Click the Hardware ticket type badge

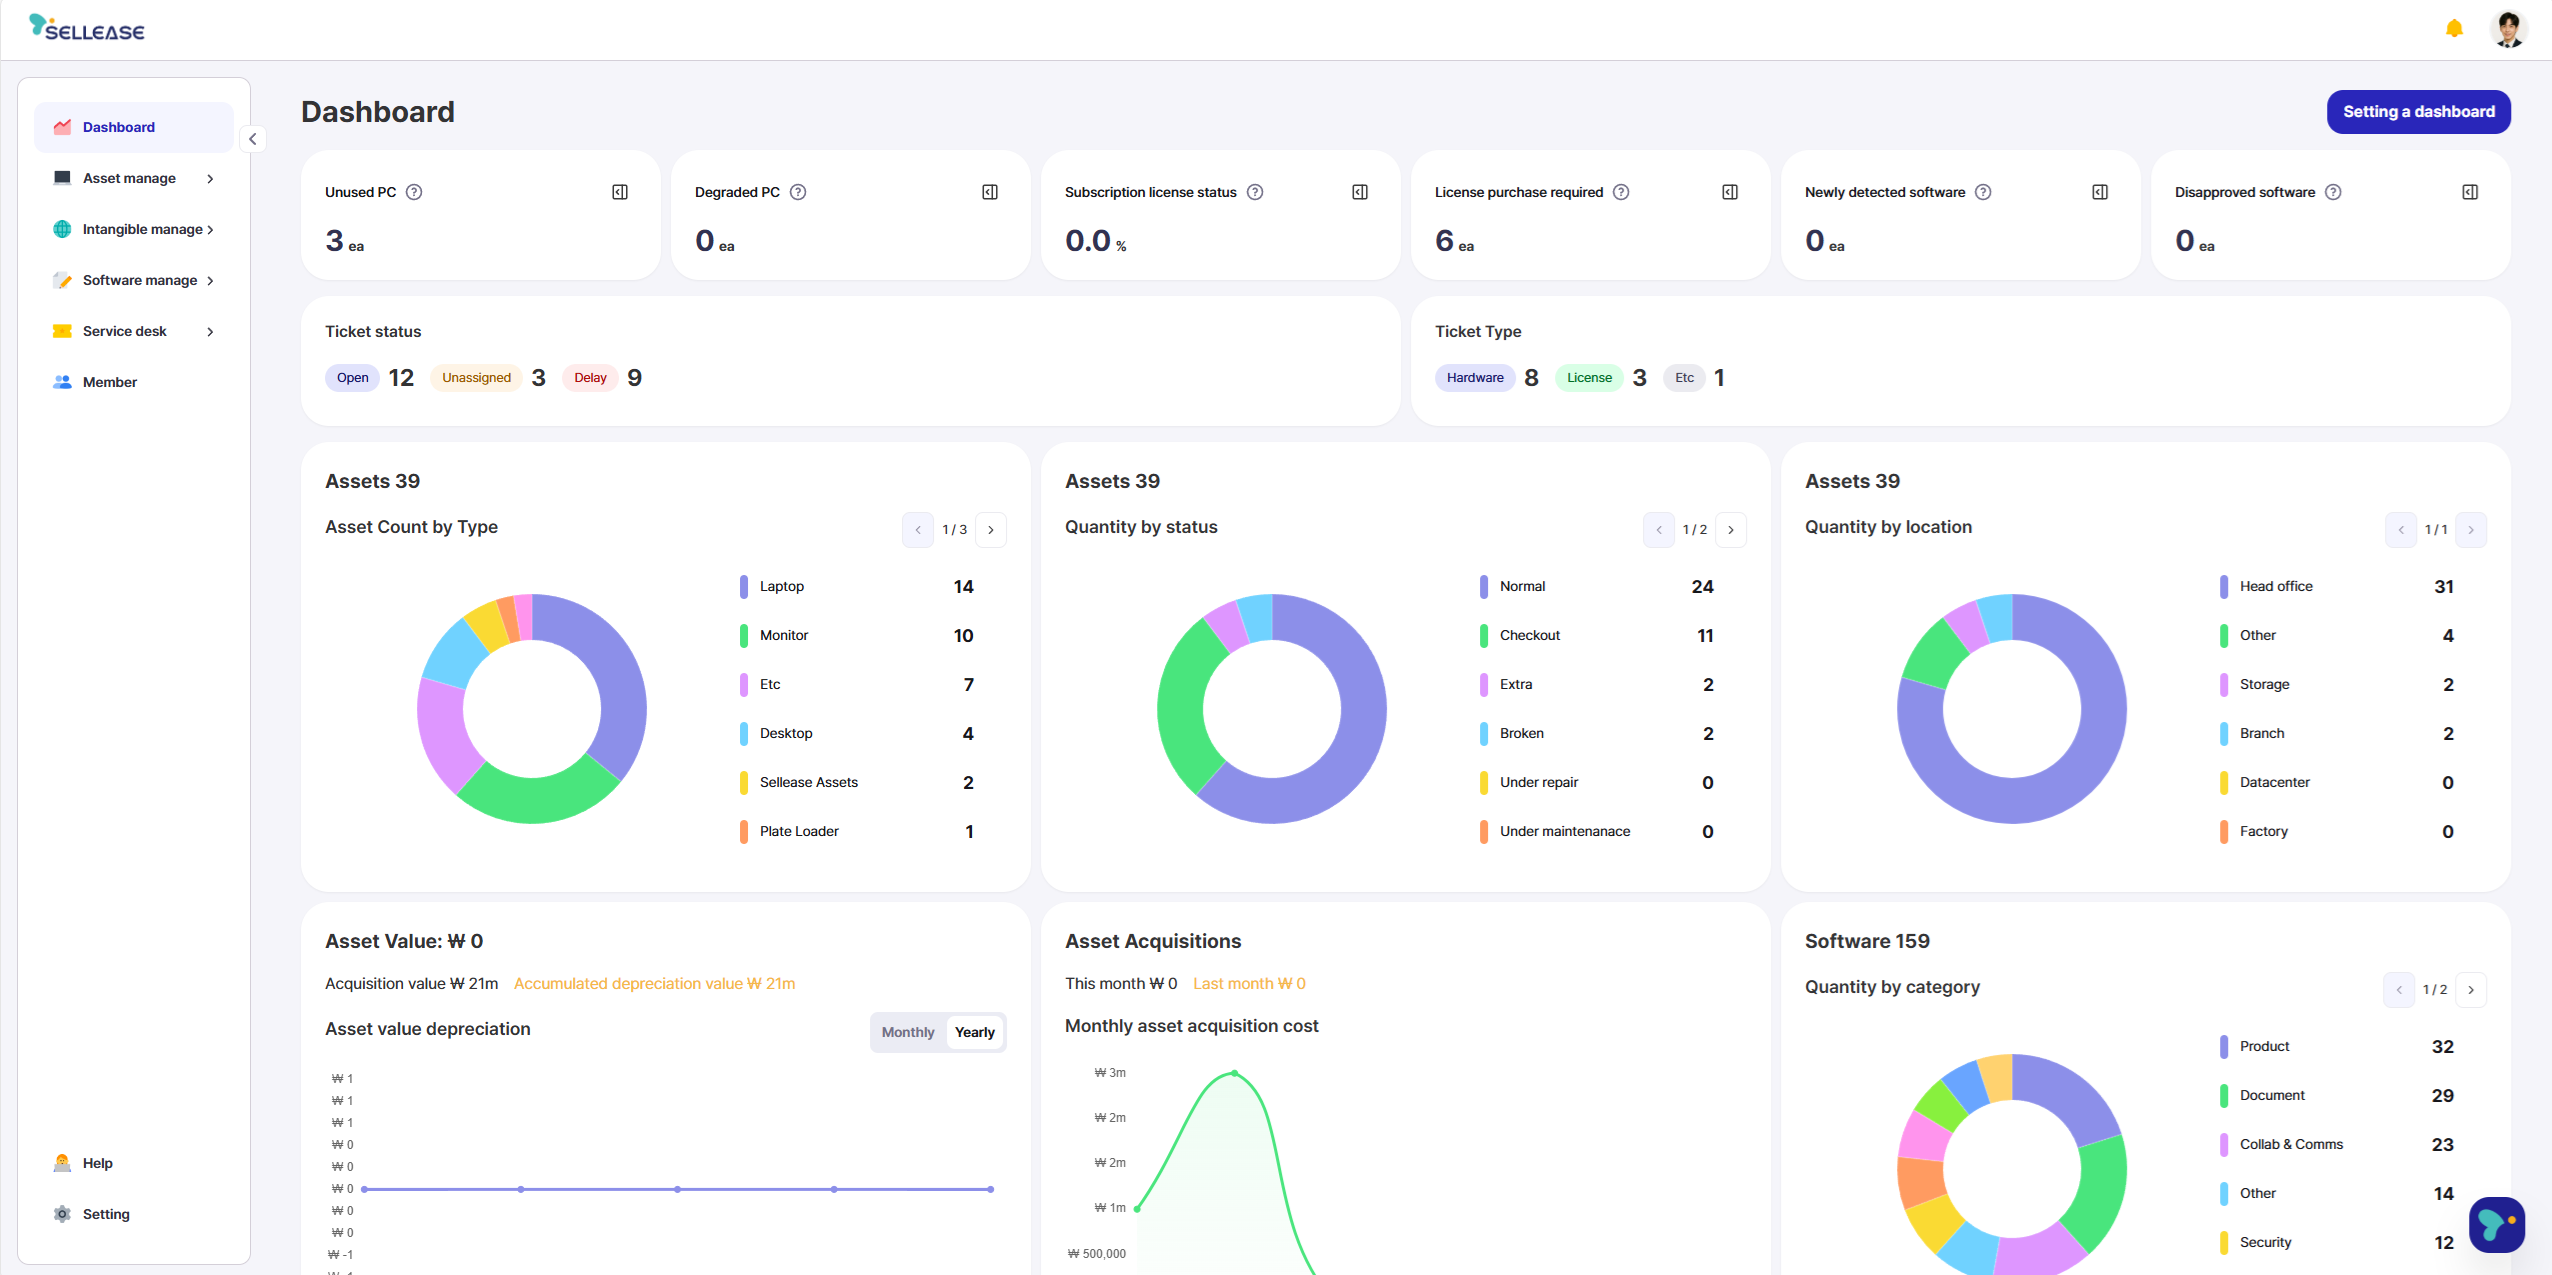tap(1475, 378)
